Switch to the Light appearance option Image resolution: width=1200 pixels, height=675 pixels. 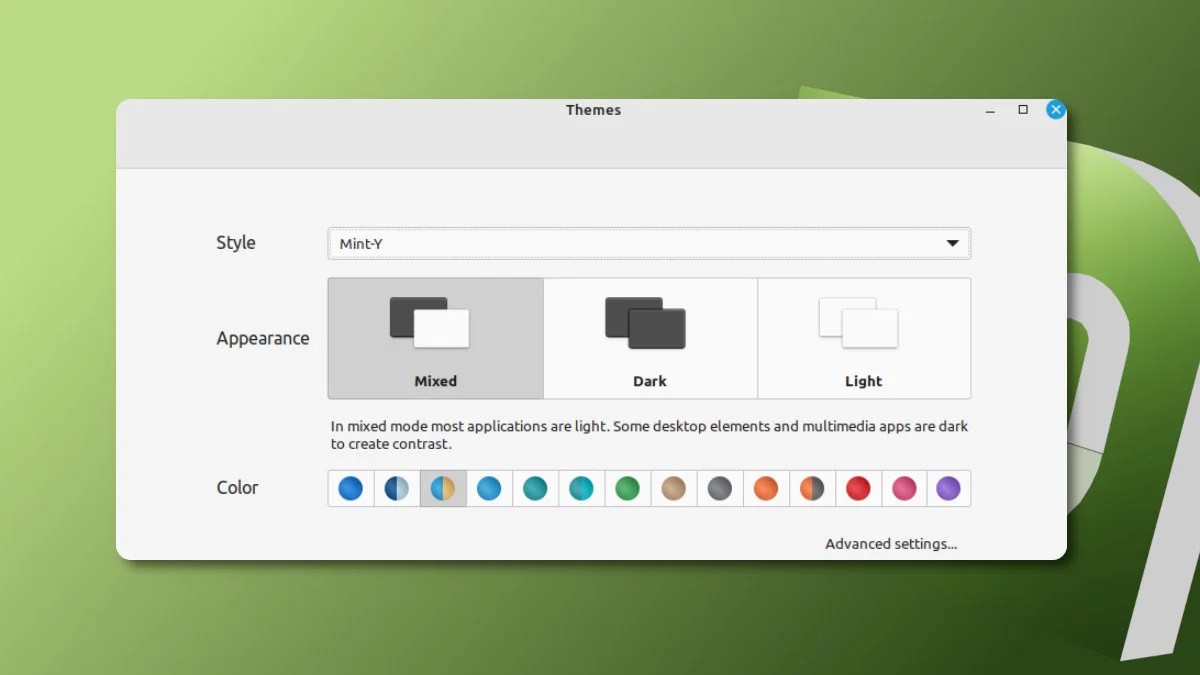tap(864, 338)
